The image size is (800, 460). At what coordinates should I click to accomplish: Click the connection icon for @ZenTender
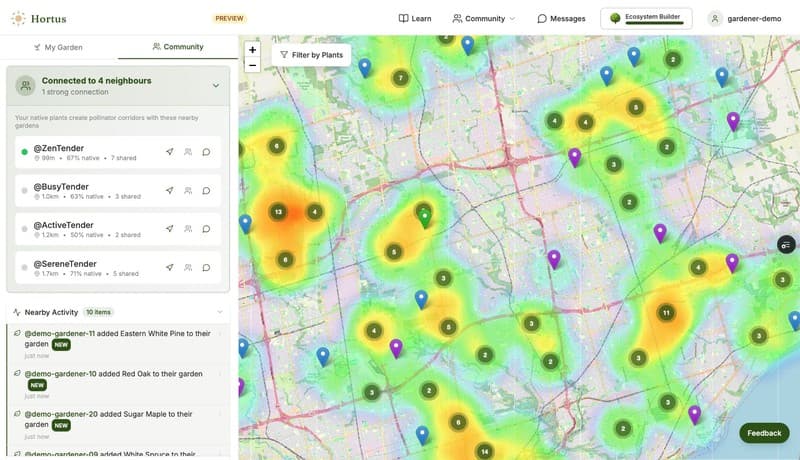pos(188,152)
